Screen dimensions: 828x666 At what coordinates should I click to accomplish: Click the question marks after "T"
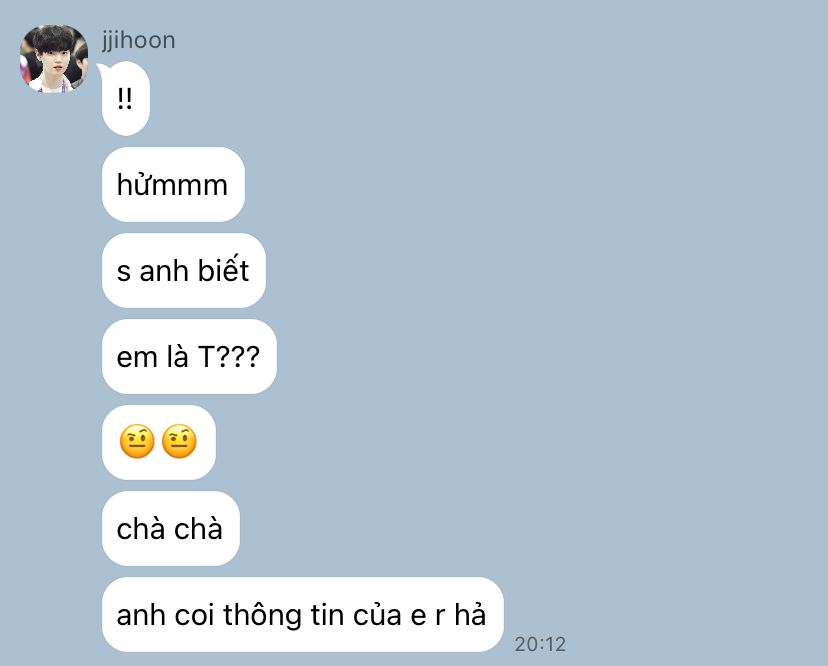point(238,357)
